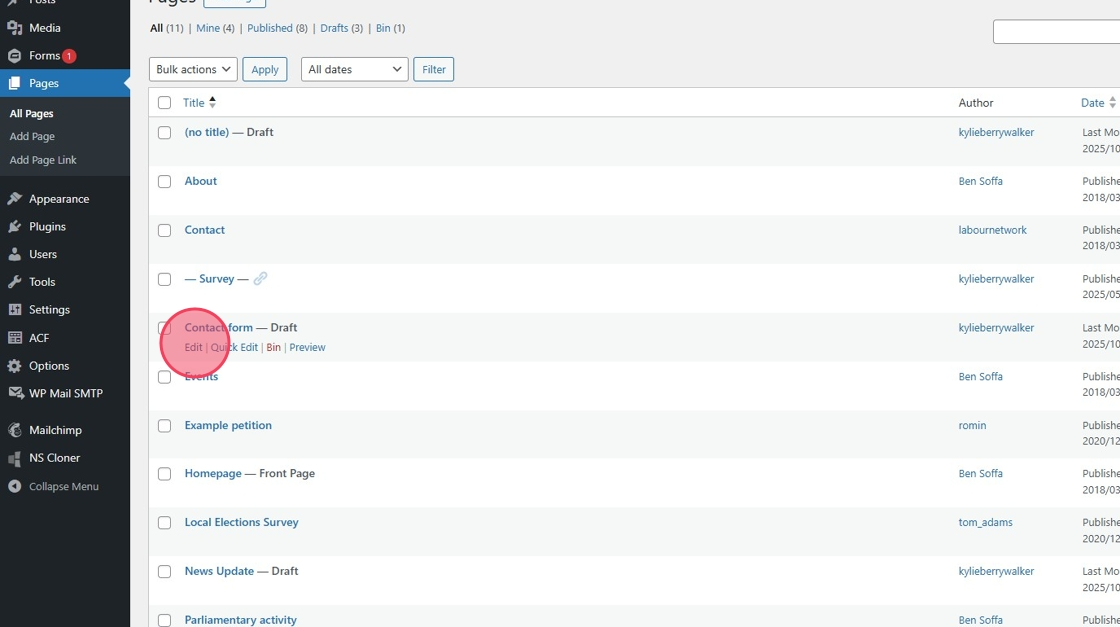Click the Forms notification badge
Image resolution: width=1120 pixels, height=627 pixels.
pos(69,56)
